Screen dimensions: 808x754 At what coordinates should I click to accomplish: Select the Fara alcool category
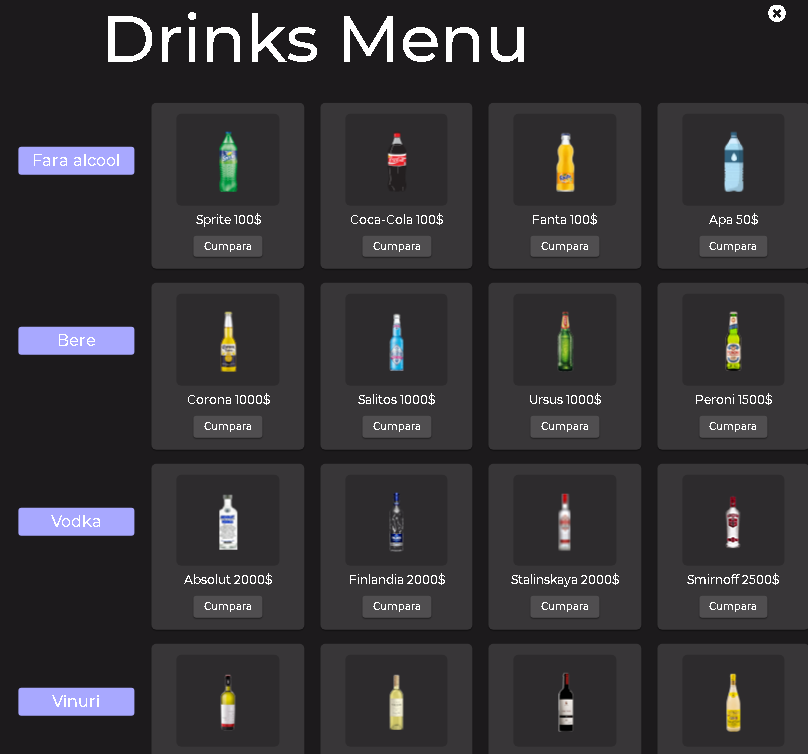(x=76, y=160)
